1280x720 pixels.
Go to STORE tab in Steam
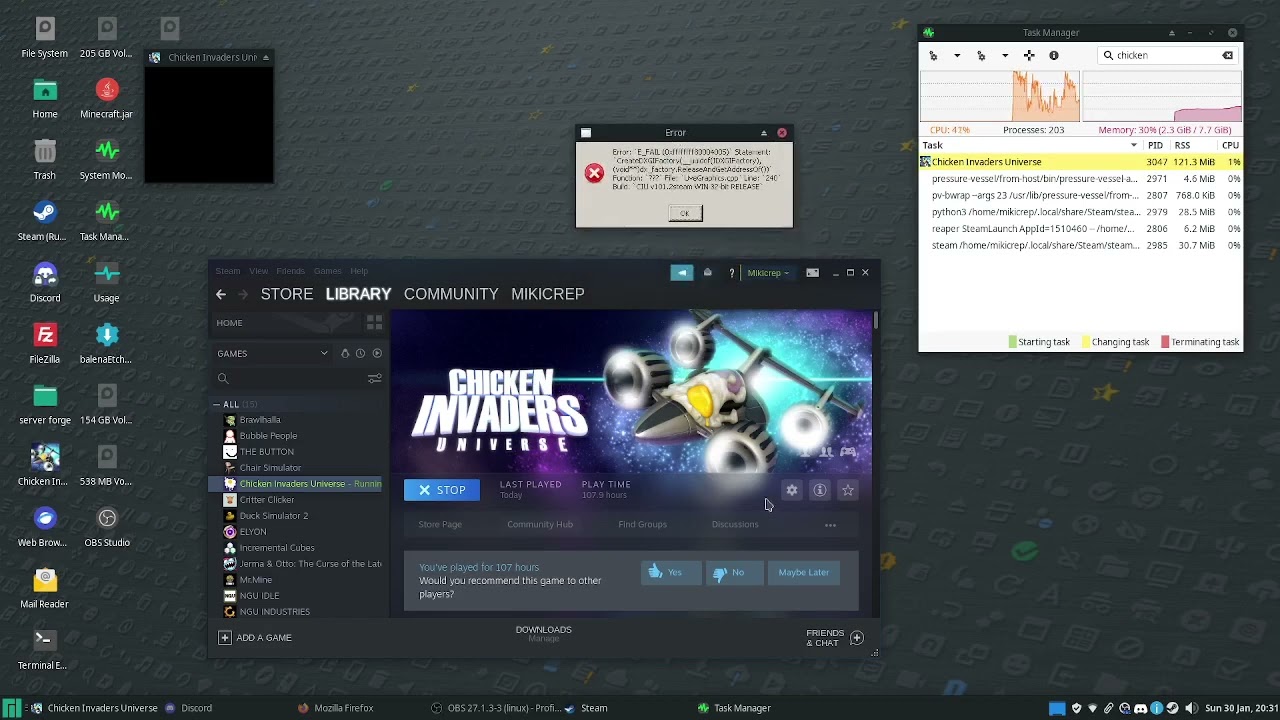pos(287,294)
